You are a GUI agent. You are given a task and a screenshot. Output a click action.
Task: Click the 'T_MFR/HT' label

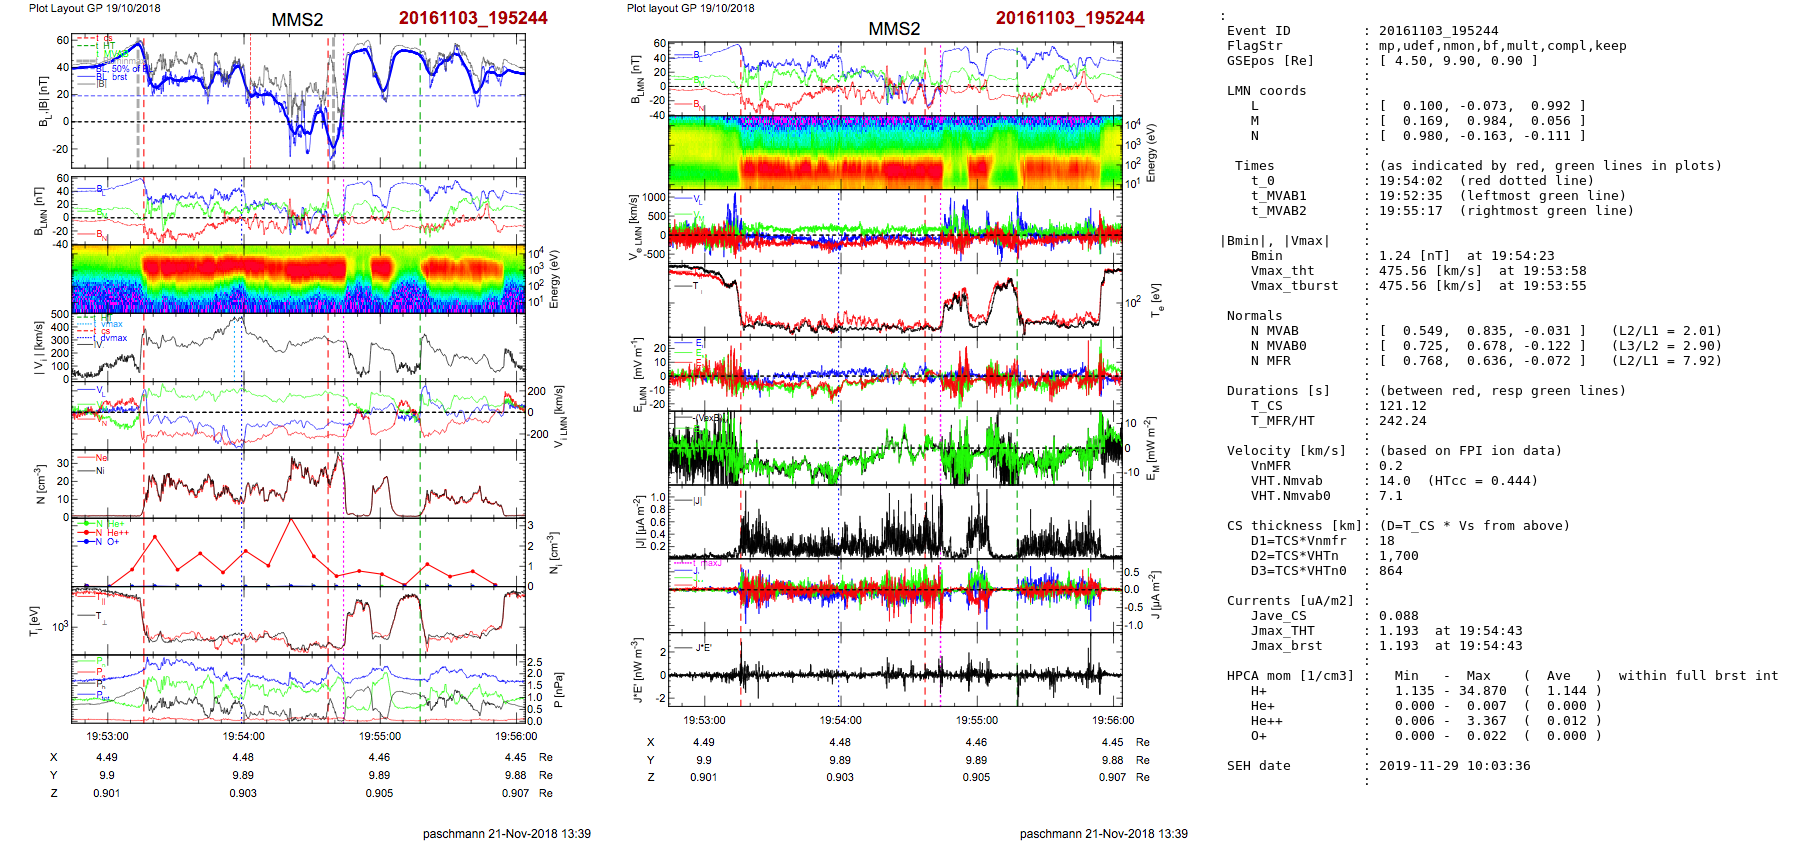[1282, 421]
